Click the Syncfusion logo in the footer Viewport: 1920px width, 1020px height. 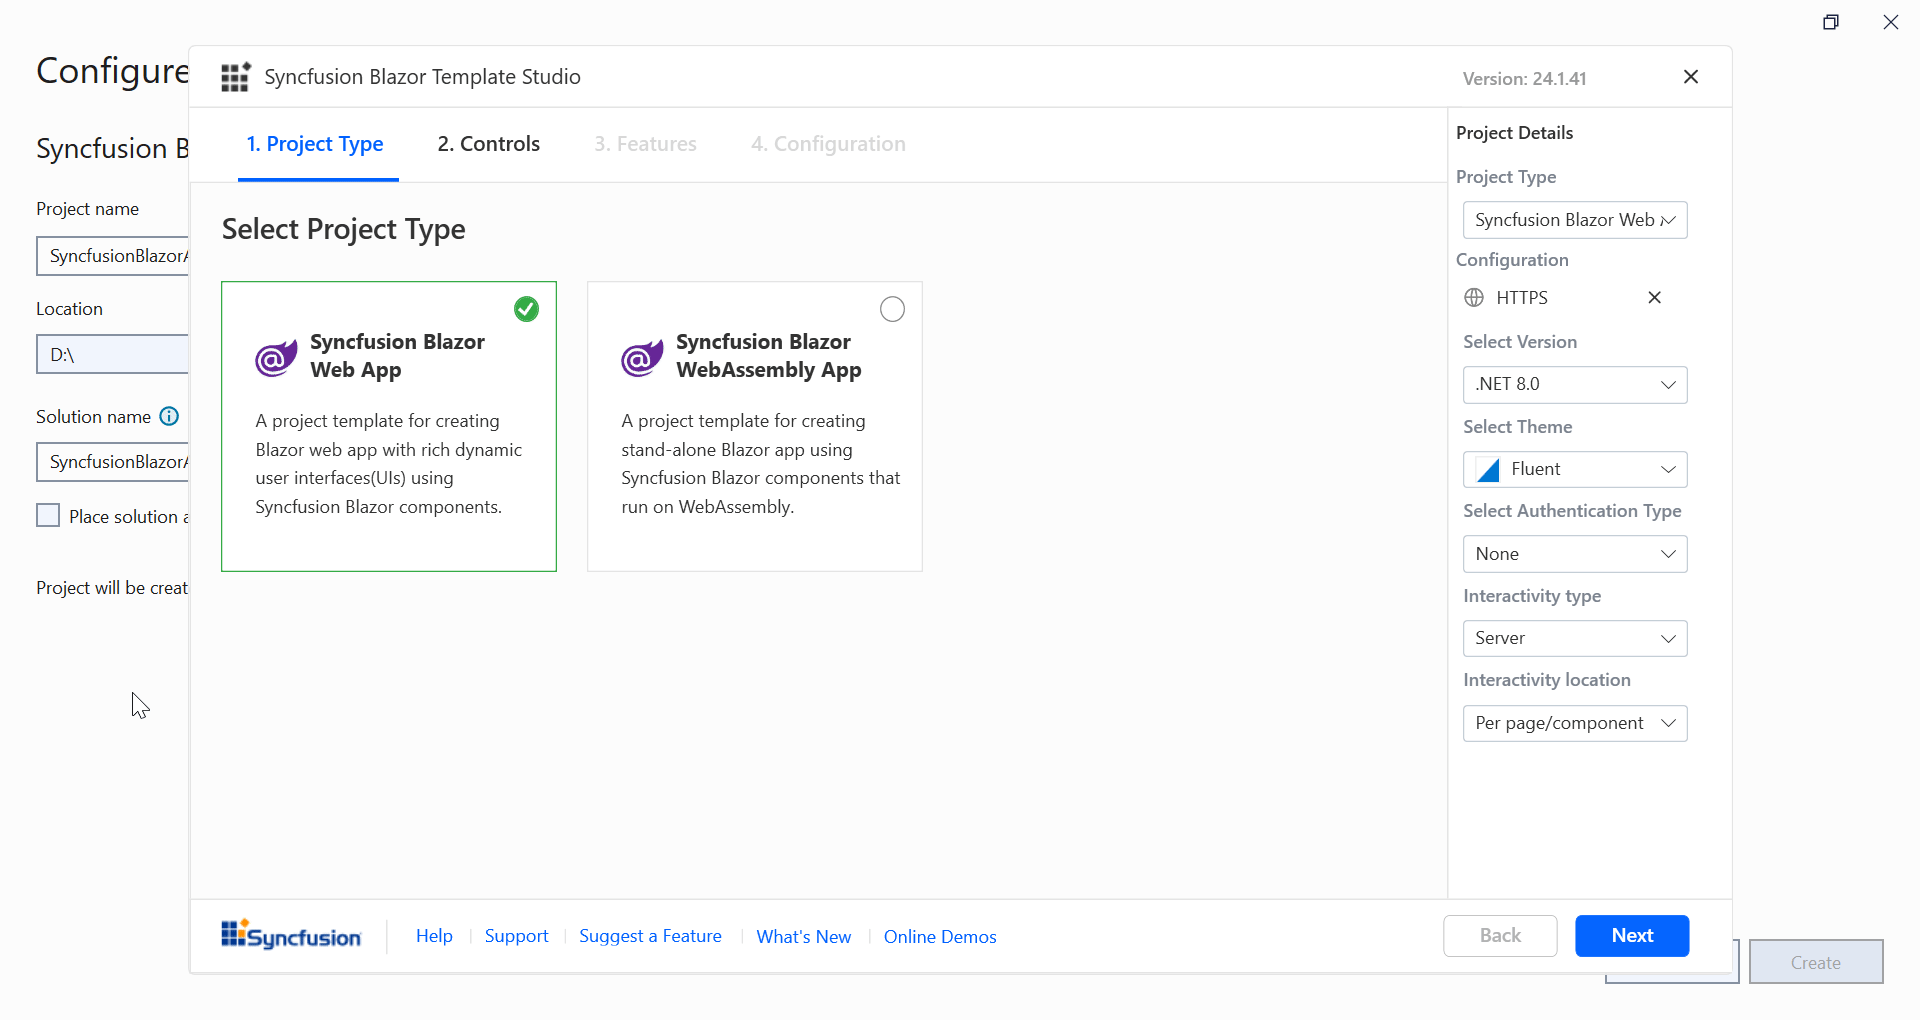(290, 935)
